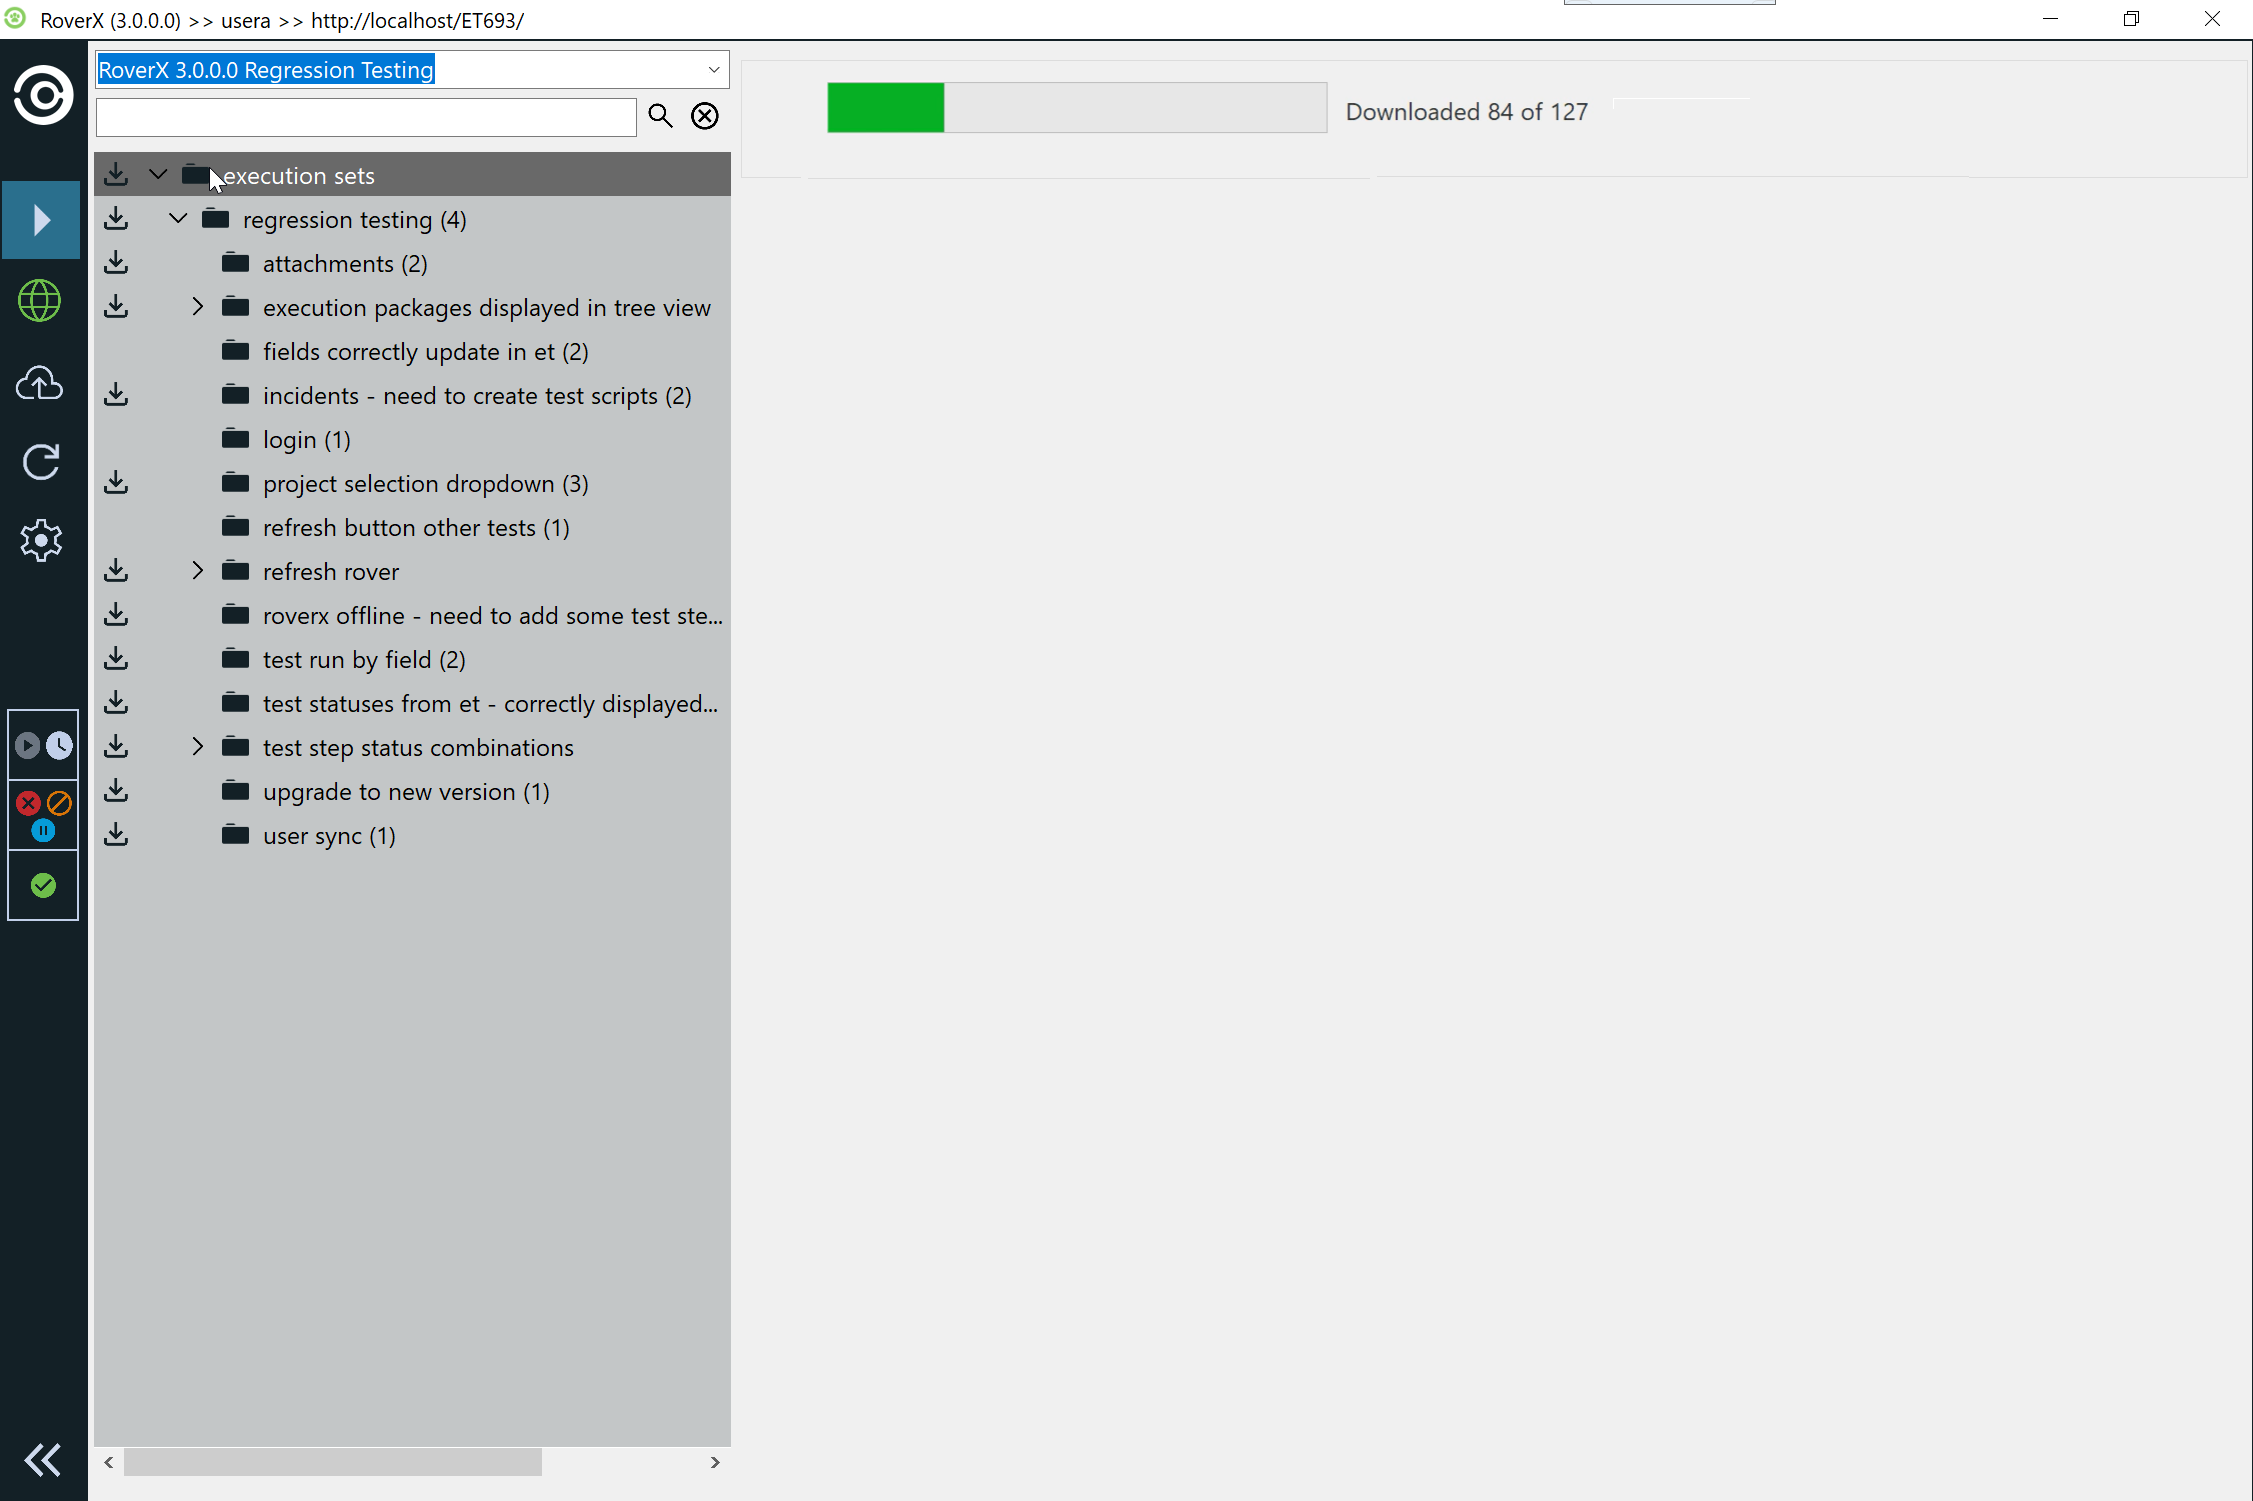The image size is (2253, 1501).
Task: Open the globe web view icon
Action: tap(41, 301)
